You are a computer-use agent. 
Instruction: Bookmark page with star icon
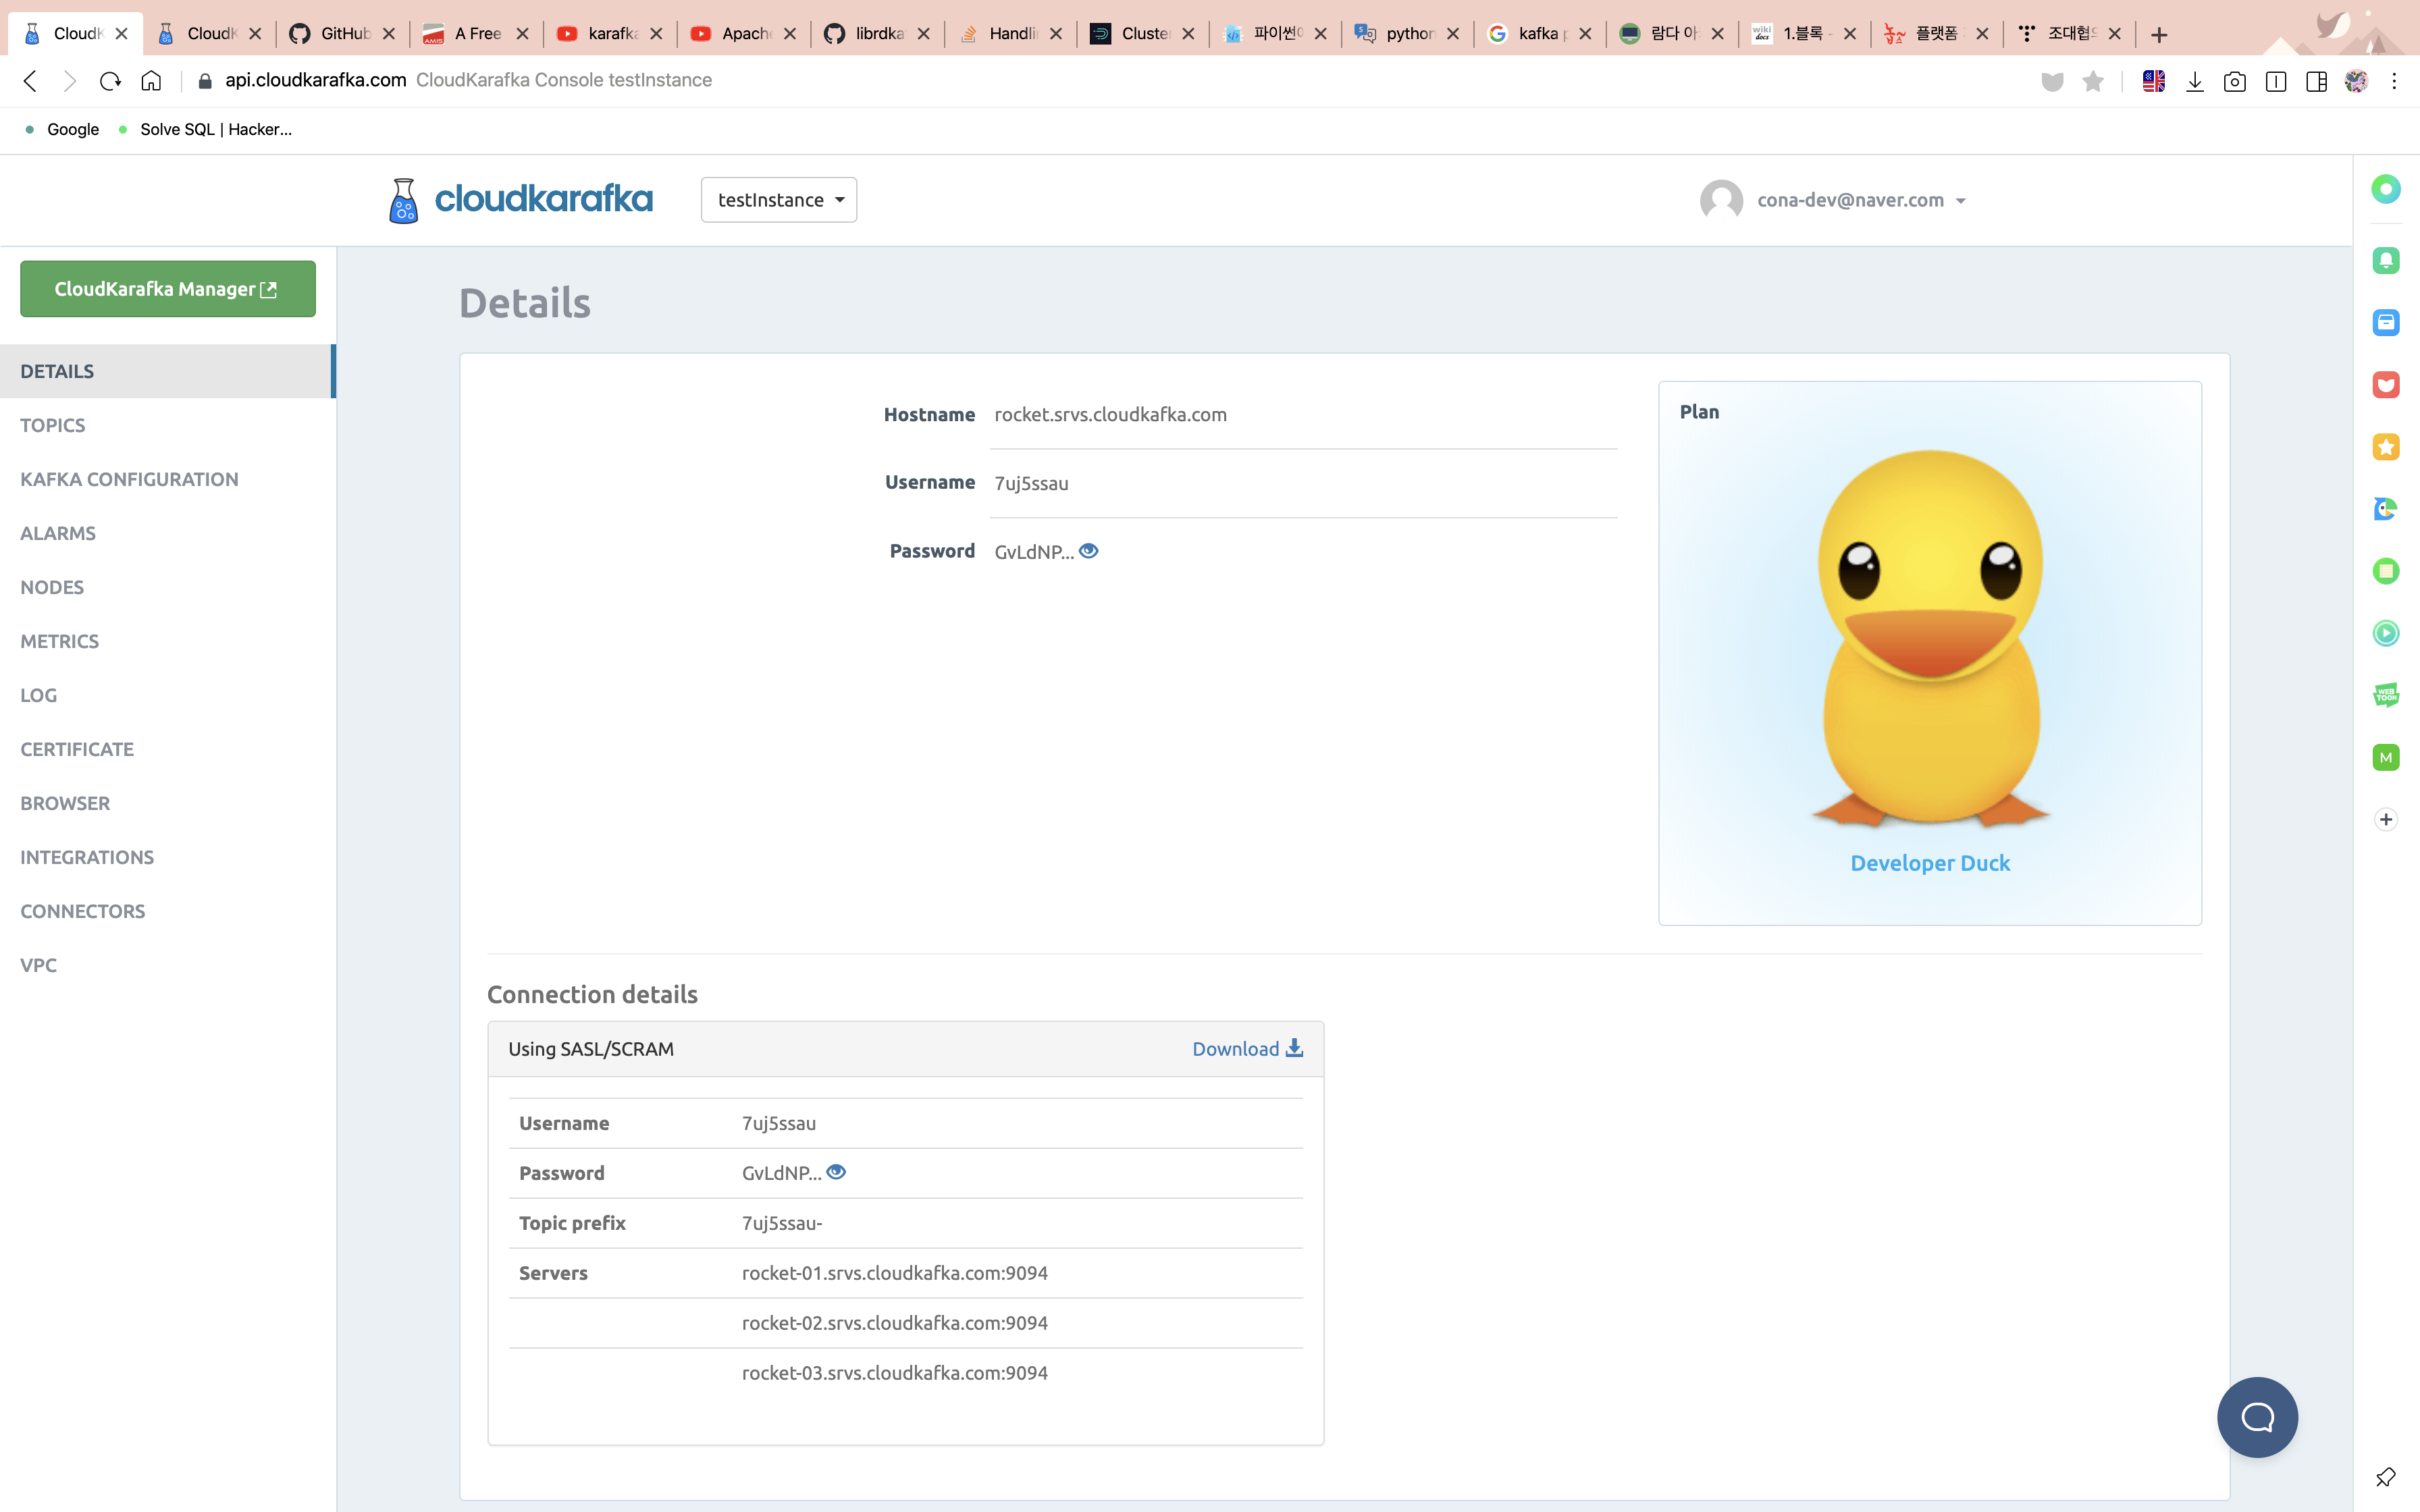[2092, 81]
